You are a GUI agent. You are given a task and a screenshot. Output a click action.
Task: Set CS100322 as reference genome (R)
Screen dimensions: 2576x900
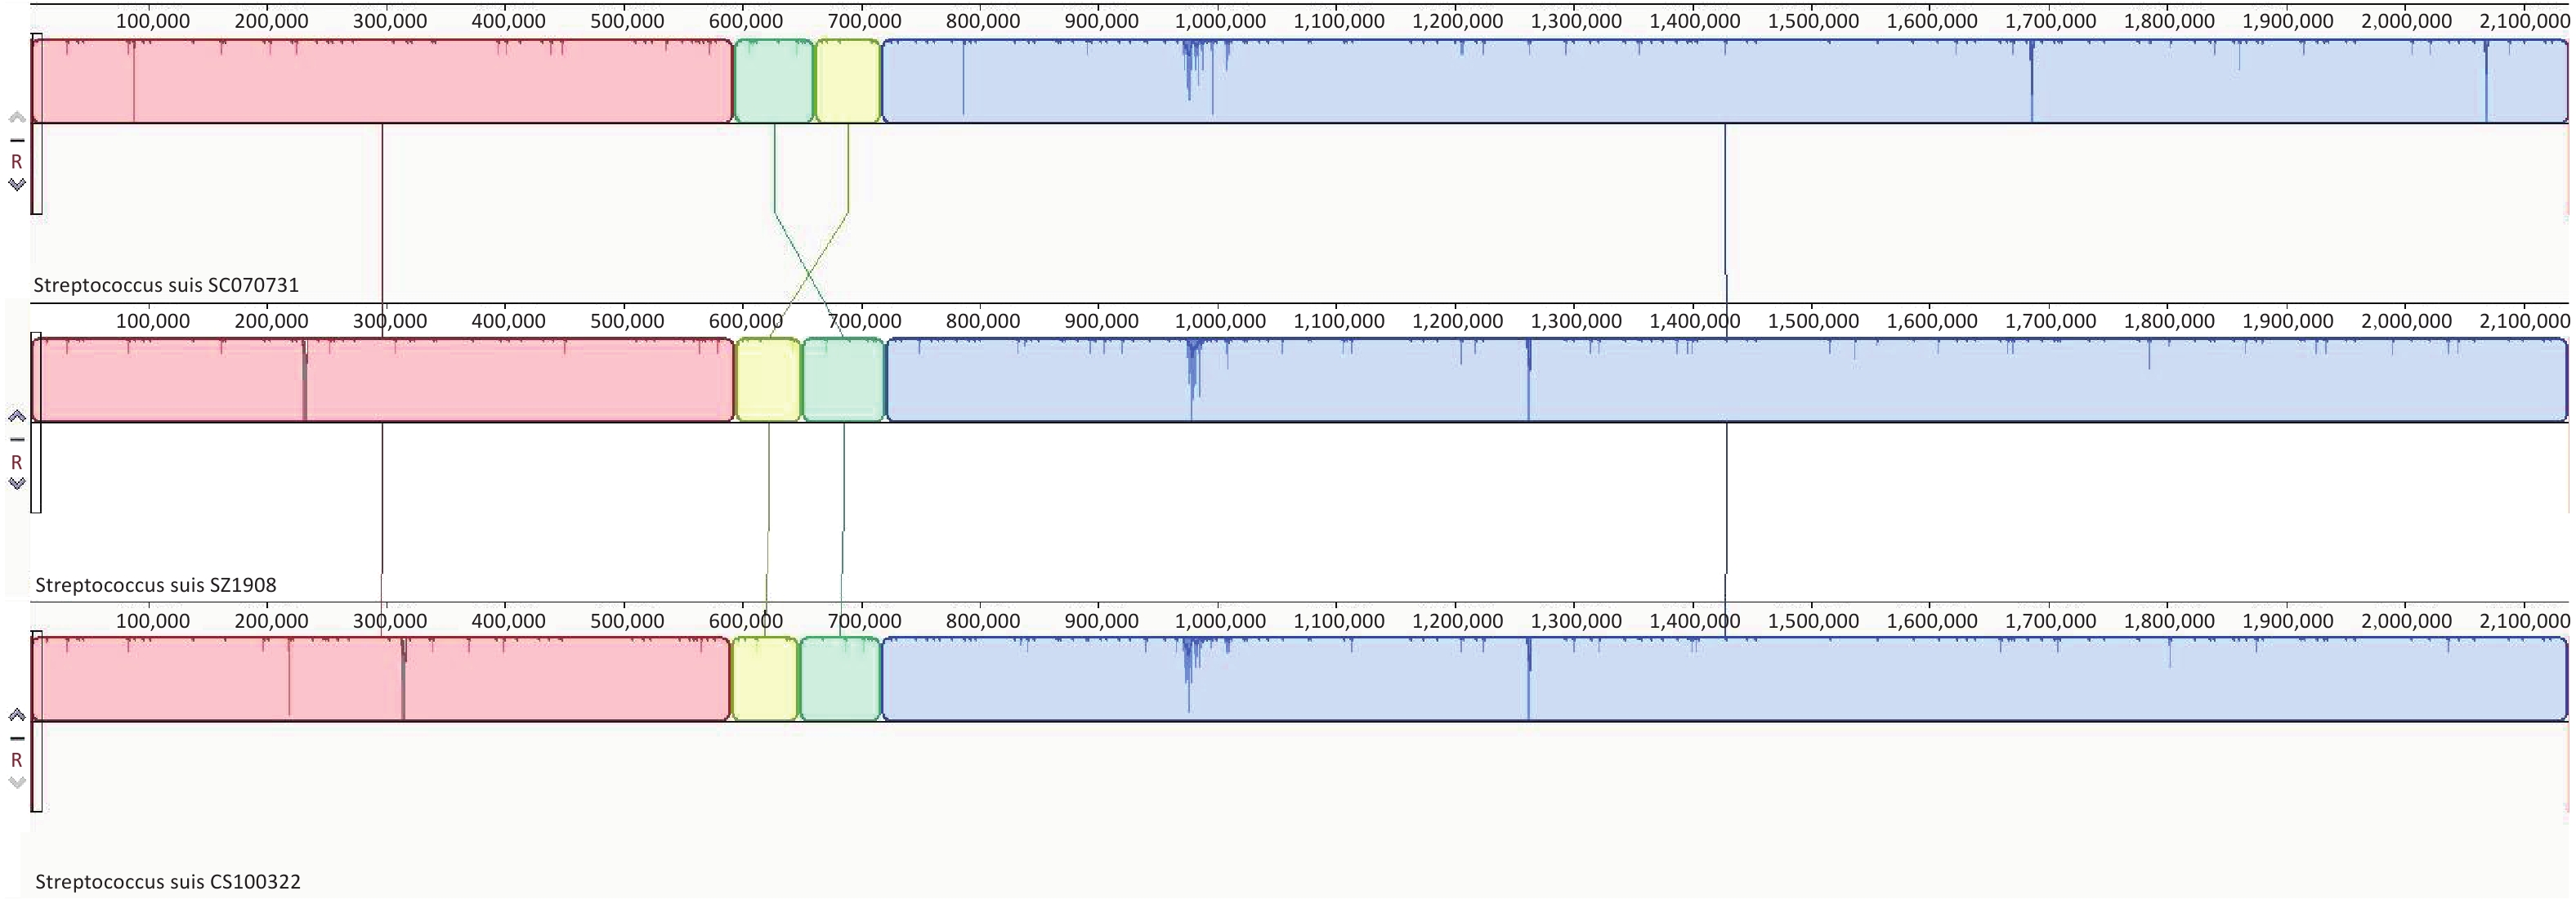pyautogui.click(x=17, y=760)
